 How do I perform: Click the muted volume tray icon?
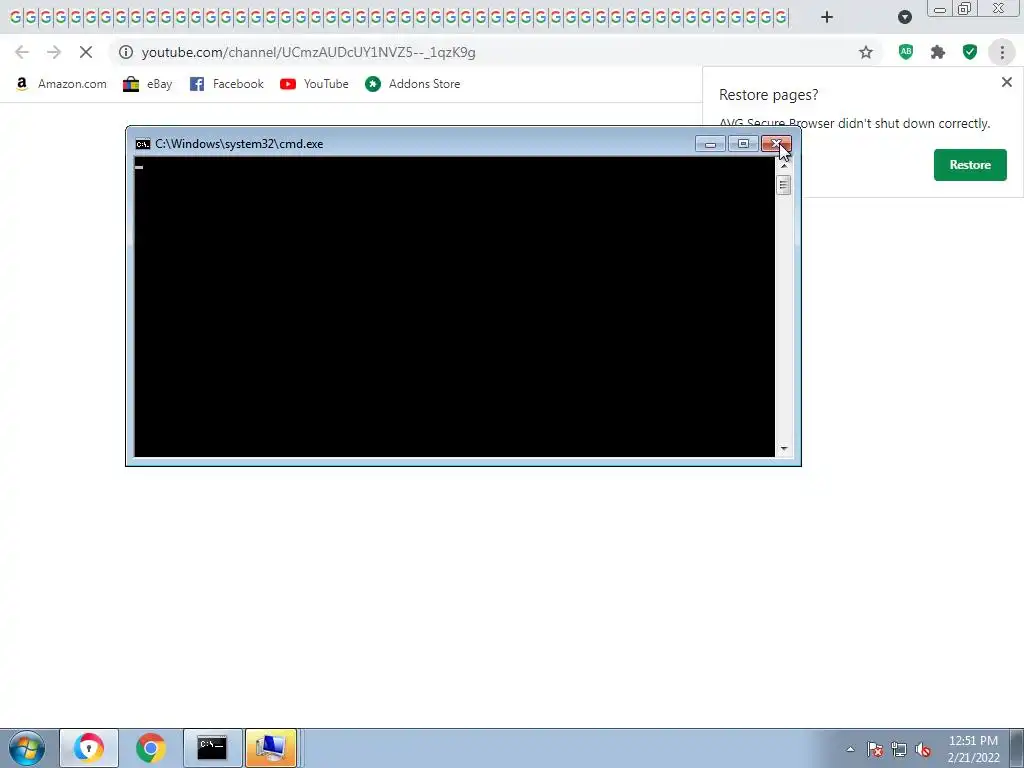click(x=923, y=749)
